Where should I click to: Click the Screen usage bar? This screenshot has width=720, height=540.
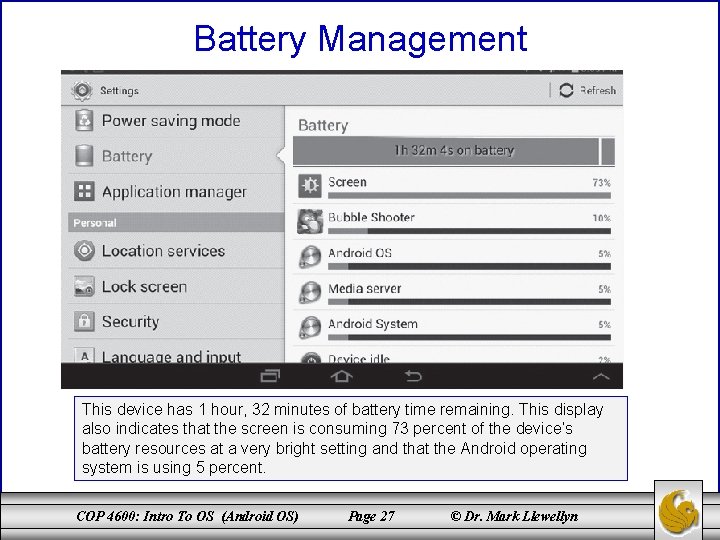(x=469, y=196)
